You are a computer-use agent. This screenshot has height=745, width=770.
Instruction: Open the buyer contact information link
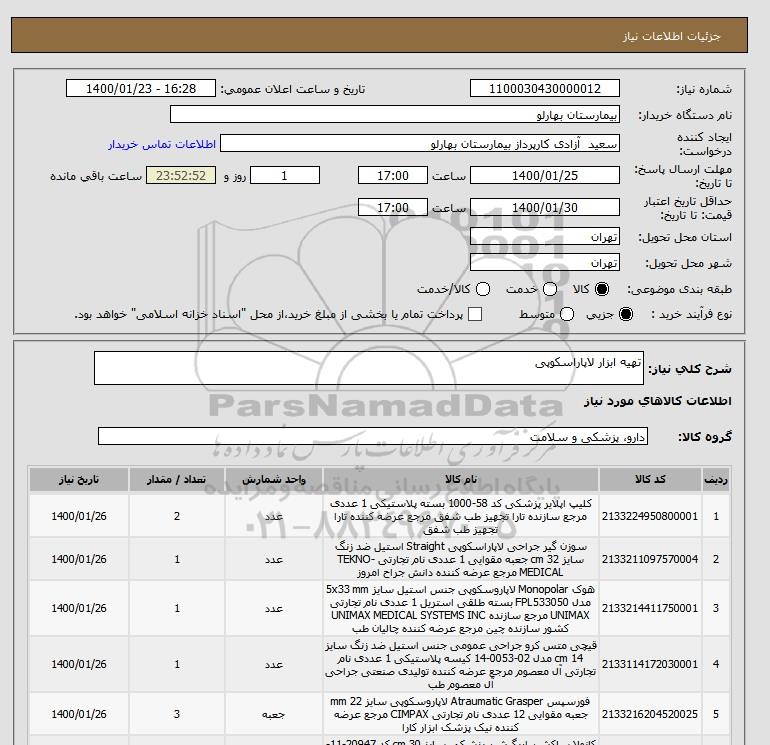[x=162, y=144]
